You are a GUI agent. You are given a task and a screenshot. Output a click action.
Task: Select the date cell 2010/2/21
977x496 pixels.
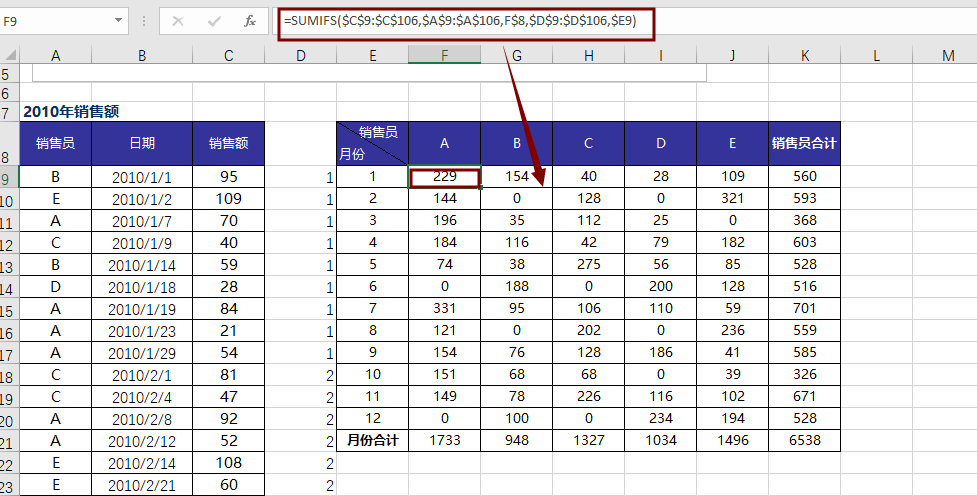(x=142, y=485)
